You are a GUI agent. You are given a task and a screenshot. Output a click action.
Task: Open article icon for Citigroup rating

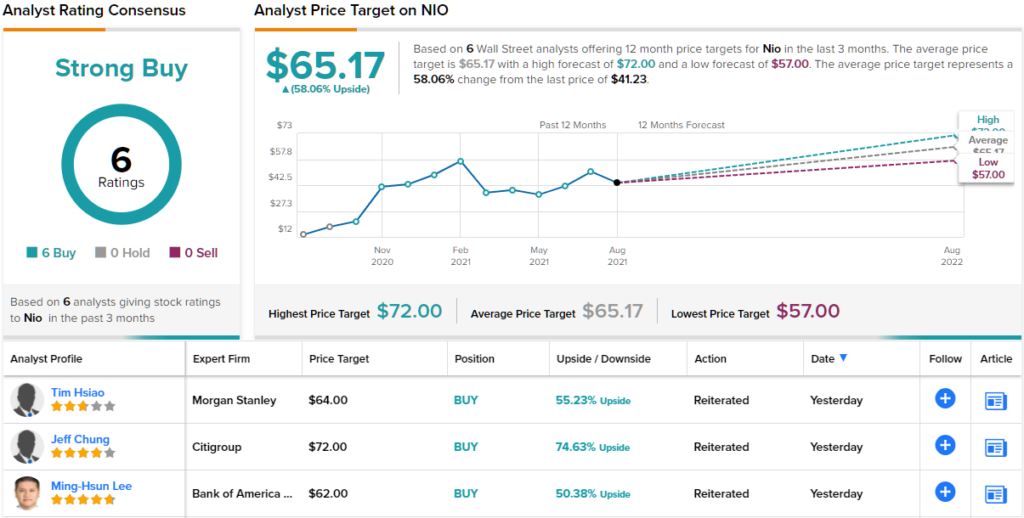(x=996, y=447)
